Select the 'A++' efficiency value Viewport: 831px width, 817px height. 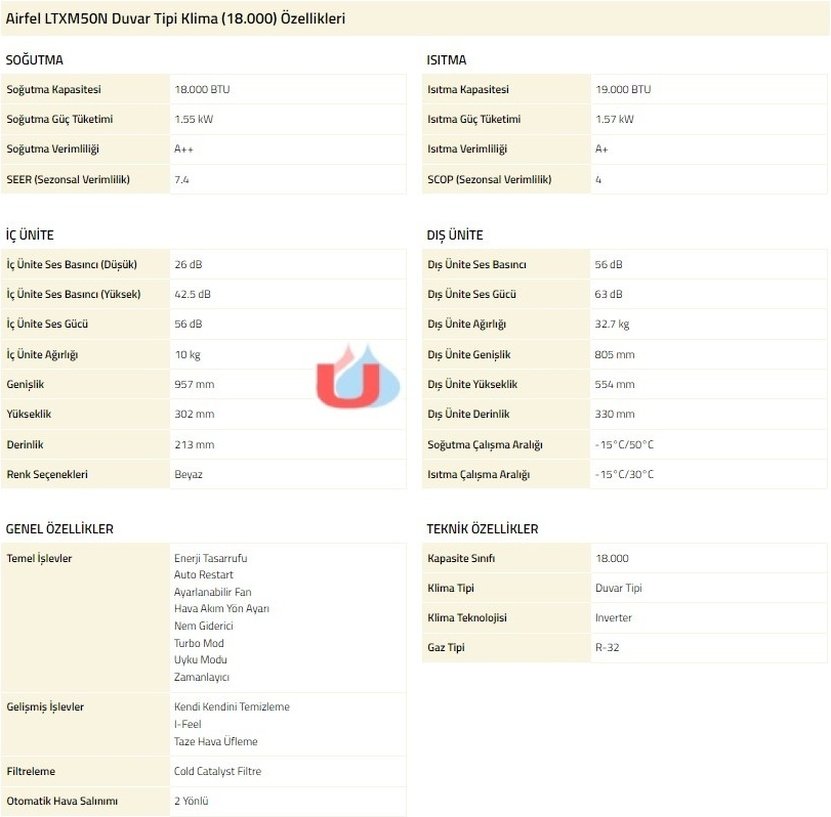pos(184,149)
